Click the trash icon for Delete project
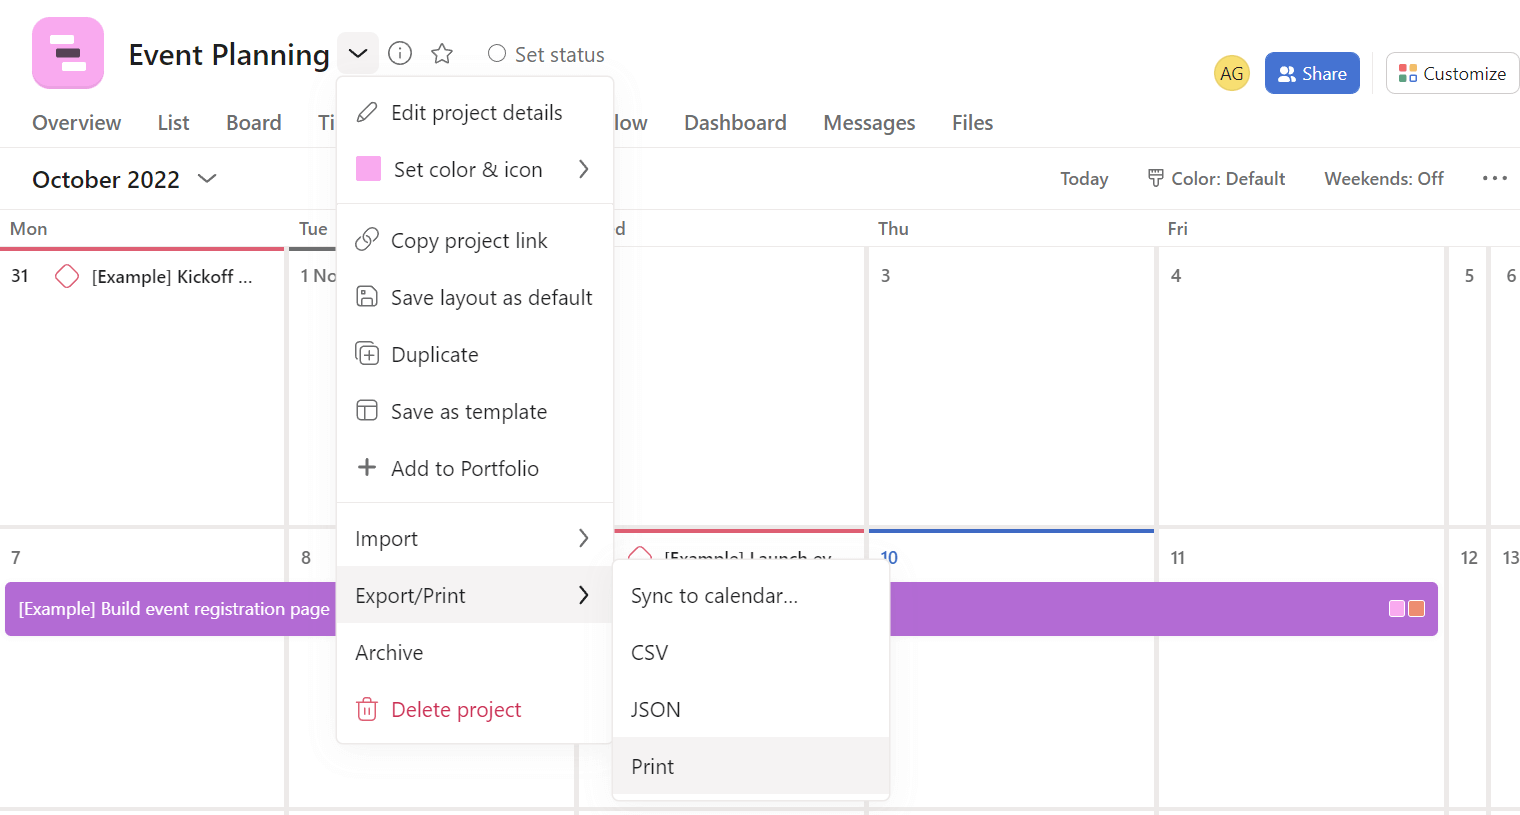 point(367,709)
